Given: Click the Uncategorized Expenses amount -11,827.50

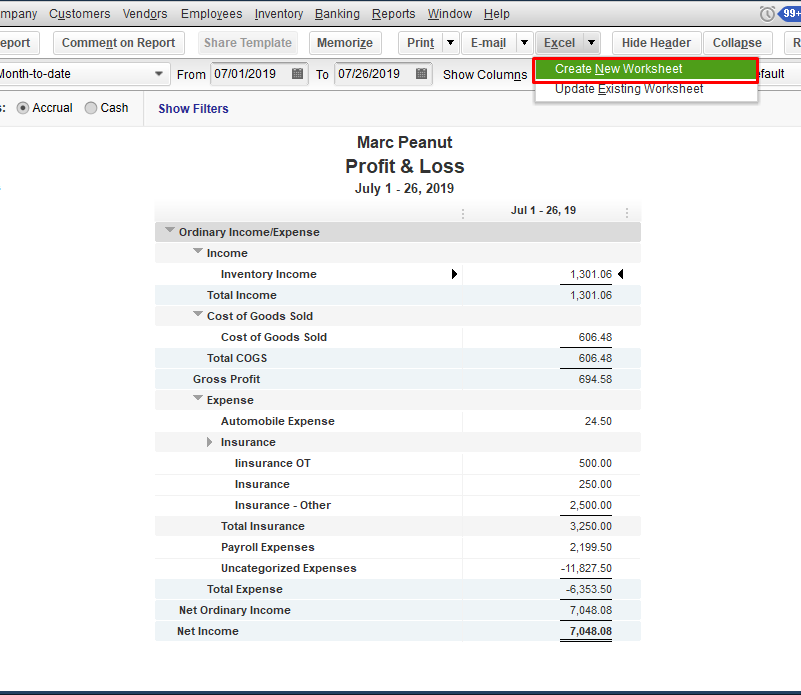Looking at the screenshot, I should 586,568.
